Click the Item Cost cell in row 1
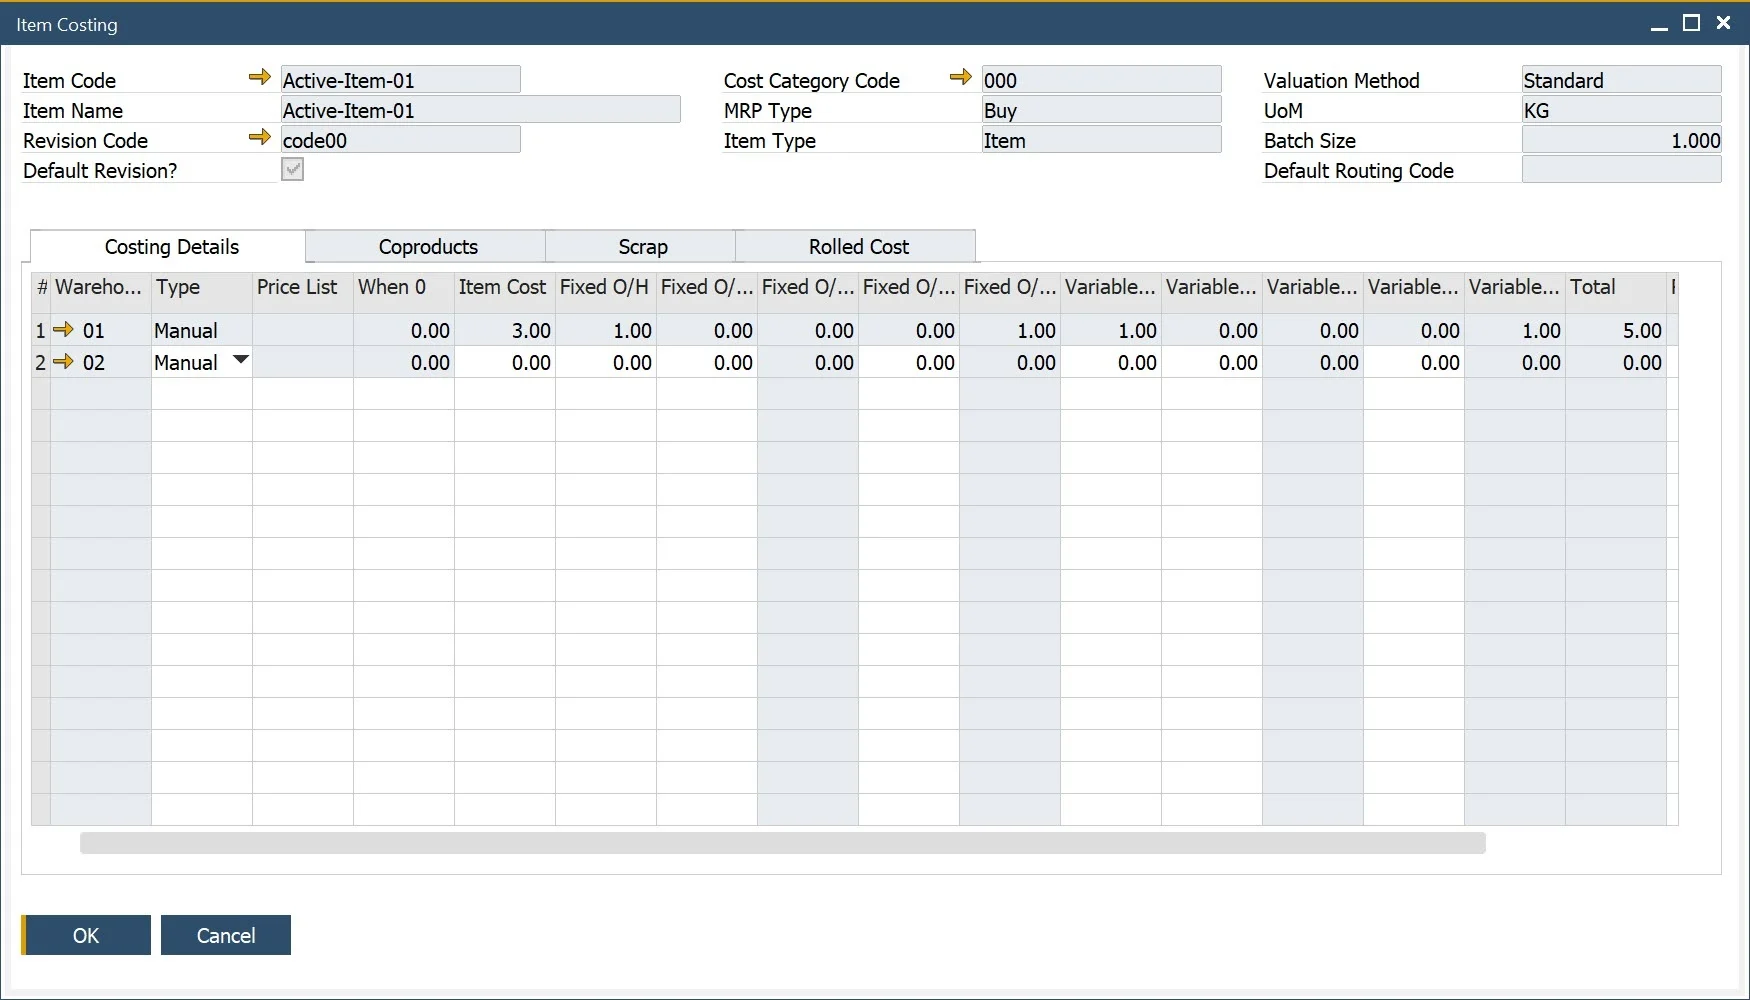Image resolution: width=1750 pixels, height=1000 pixels. coord(505,330)
